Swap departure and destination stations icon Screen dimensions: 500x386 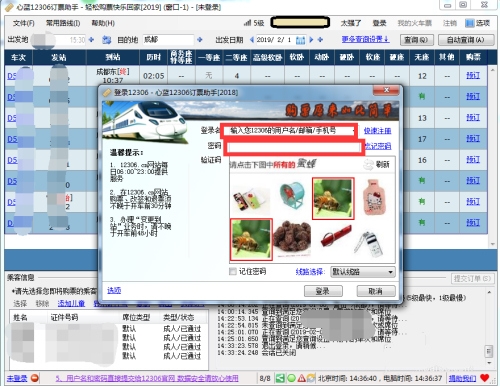(x=106, y=40)
